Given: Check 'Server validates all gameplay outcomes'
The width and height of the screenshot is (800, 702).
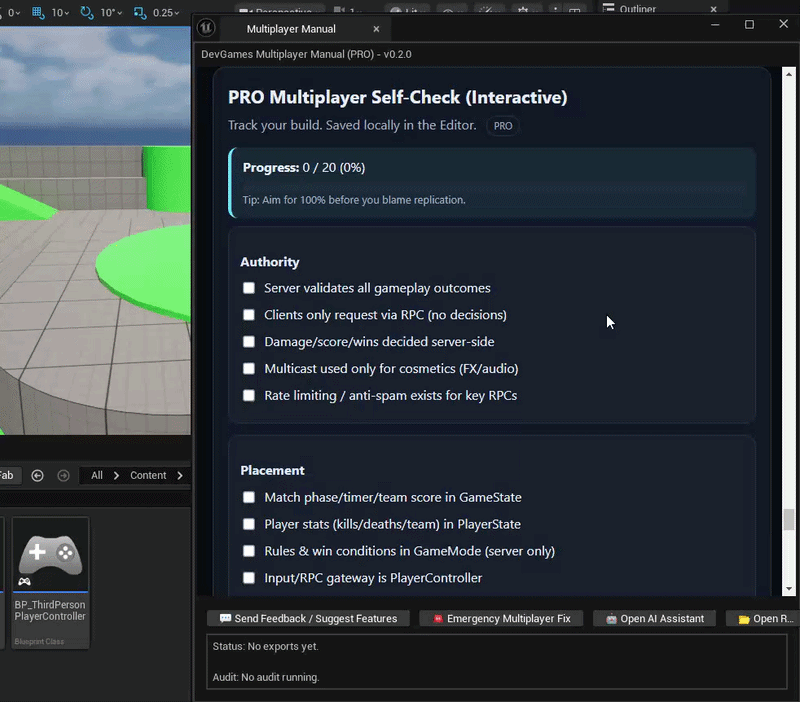Looking at the screenshot, I should point(248,288).
